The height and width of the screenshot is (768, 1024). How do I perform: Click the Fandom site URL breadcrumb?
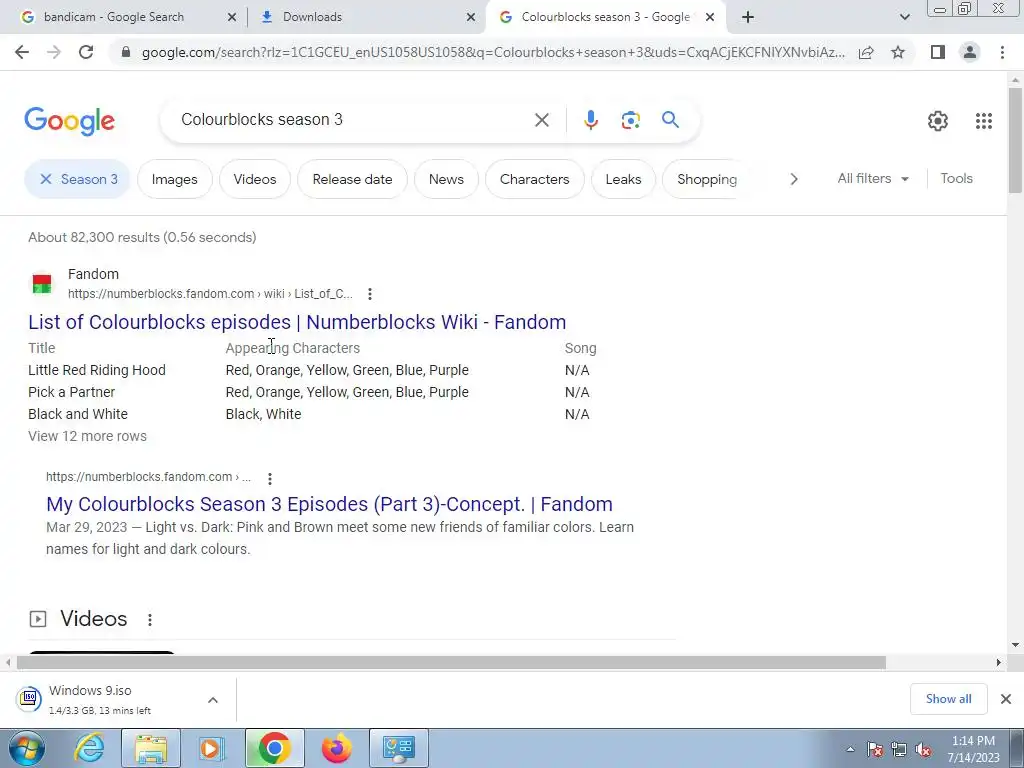(210, 294)
